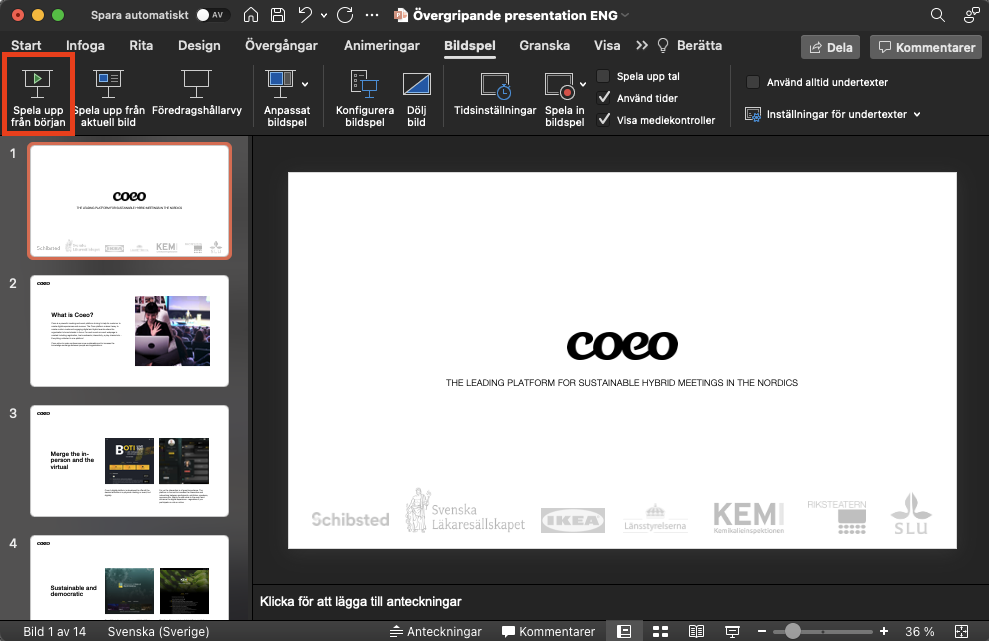The height and width of the screenshot is (641, 989).
Task: Select slide 4 Sustainable and democratic thumbnail
Action: tap(129, 577)
